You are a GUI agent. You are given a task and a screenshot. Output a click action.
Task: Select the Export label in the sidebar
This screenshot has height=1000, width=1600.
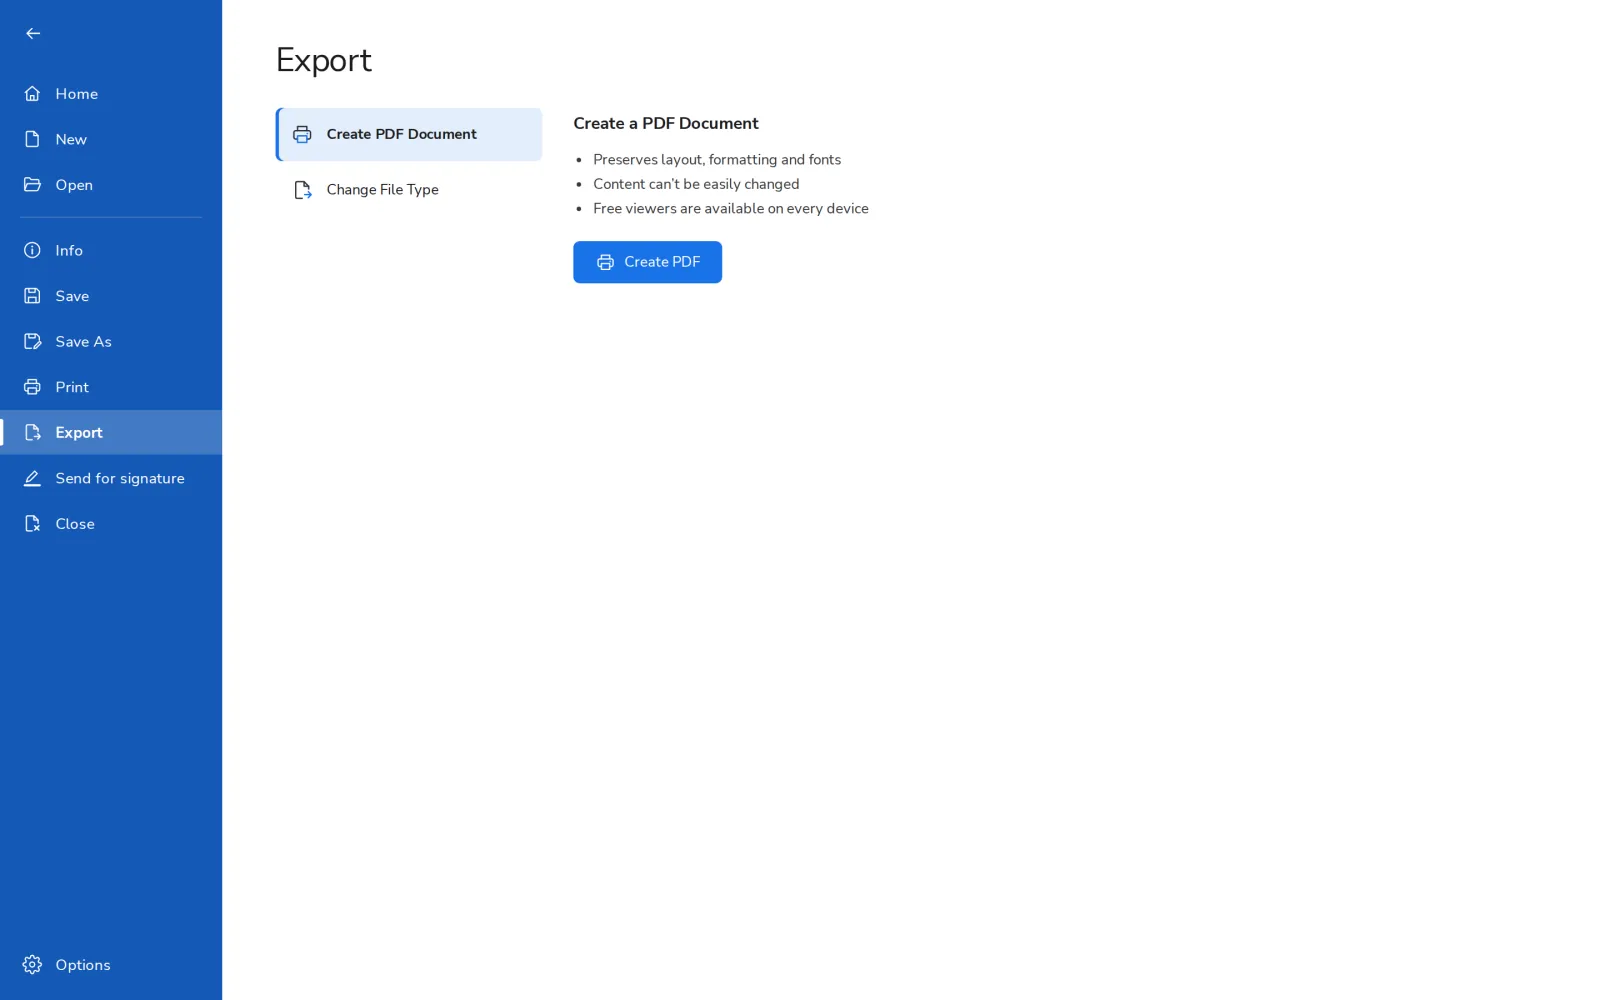[79, 433]
